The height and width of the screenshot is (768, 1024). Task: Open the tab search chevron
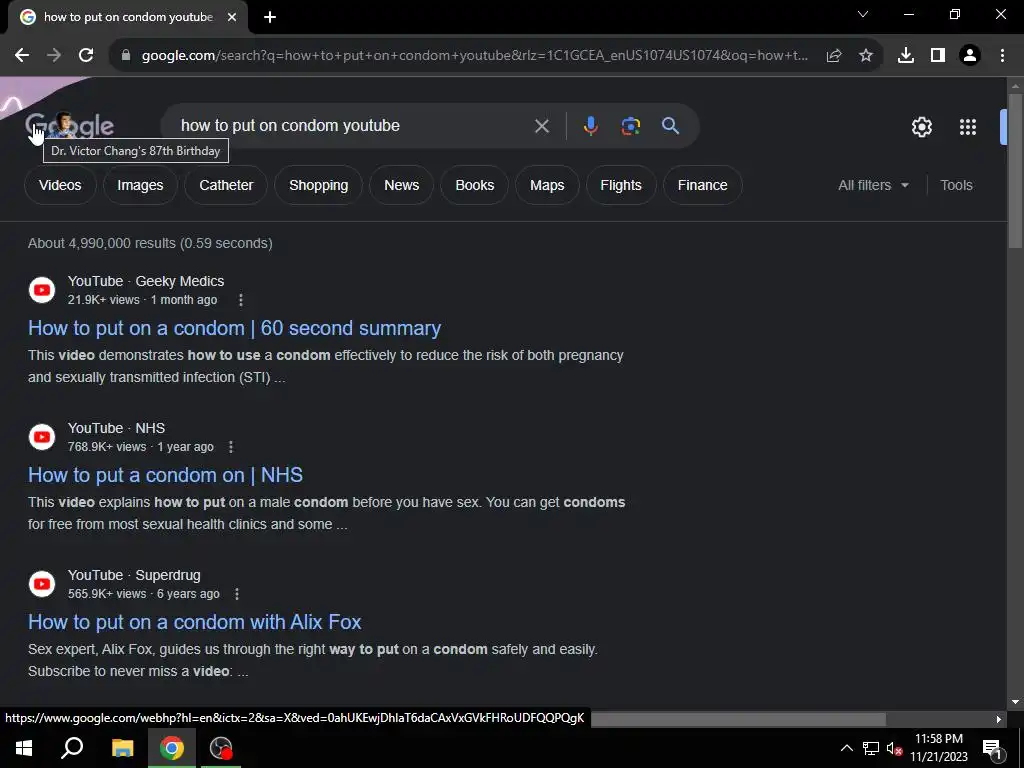[x=863, y=14]
